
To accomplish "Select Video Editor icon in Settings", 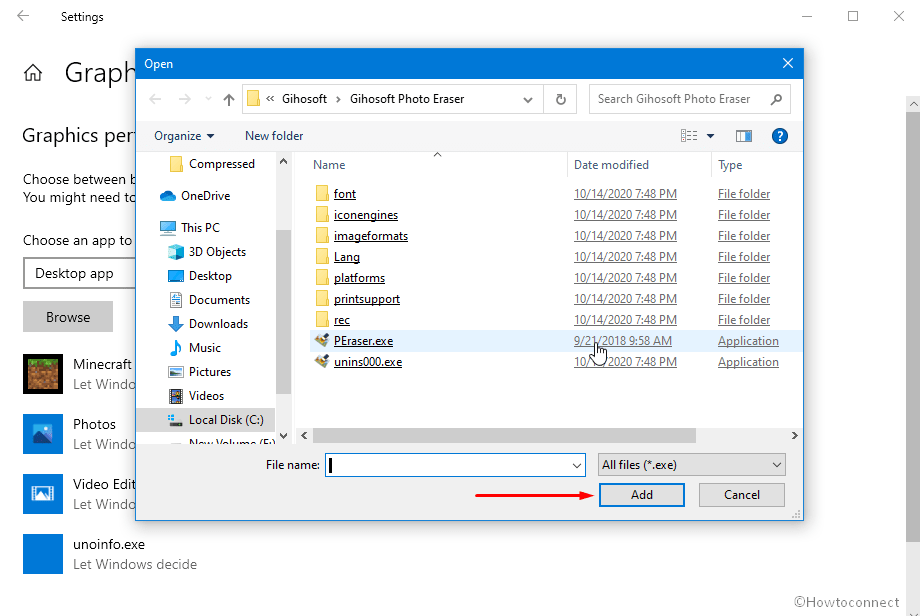I will click(43, 494).
